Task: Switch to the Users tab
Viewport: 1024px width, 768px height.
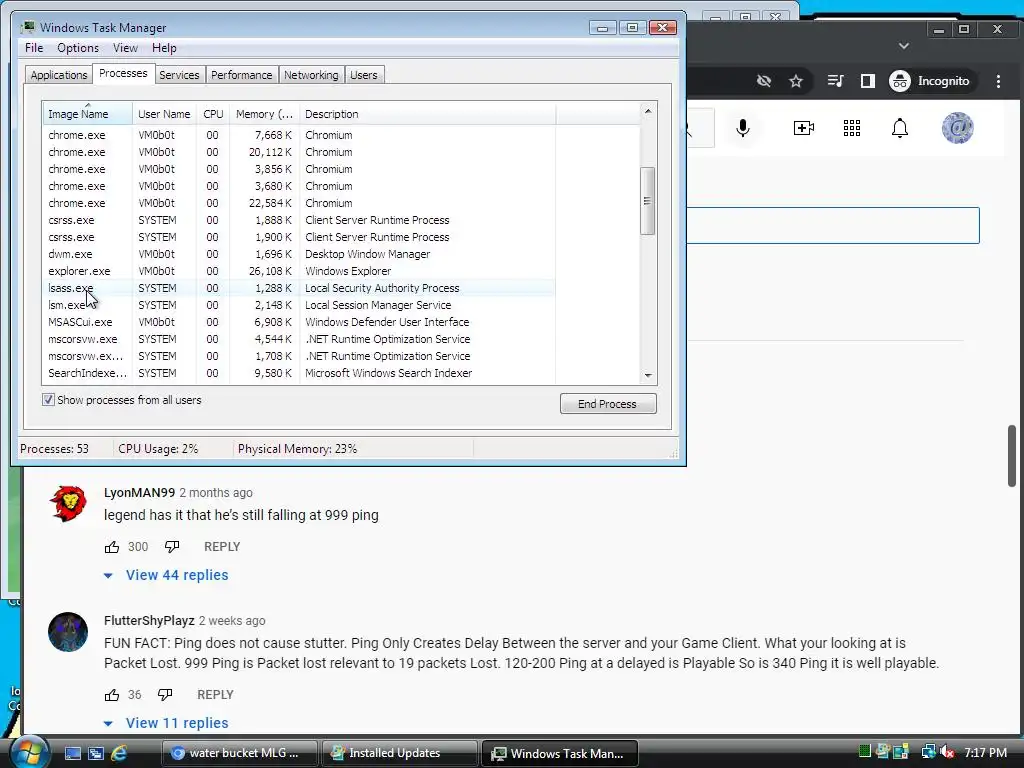Action: (364, 74)
